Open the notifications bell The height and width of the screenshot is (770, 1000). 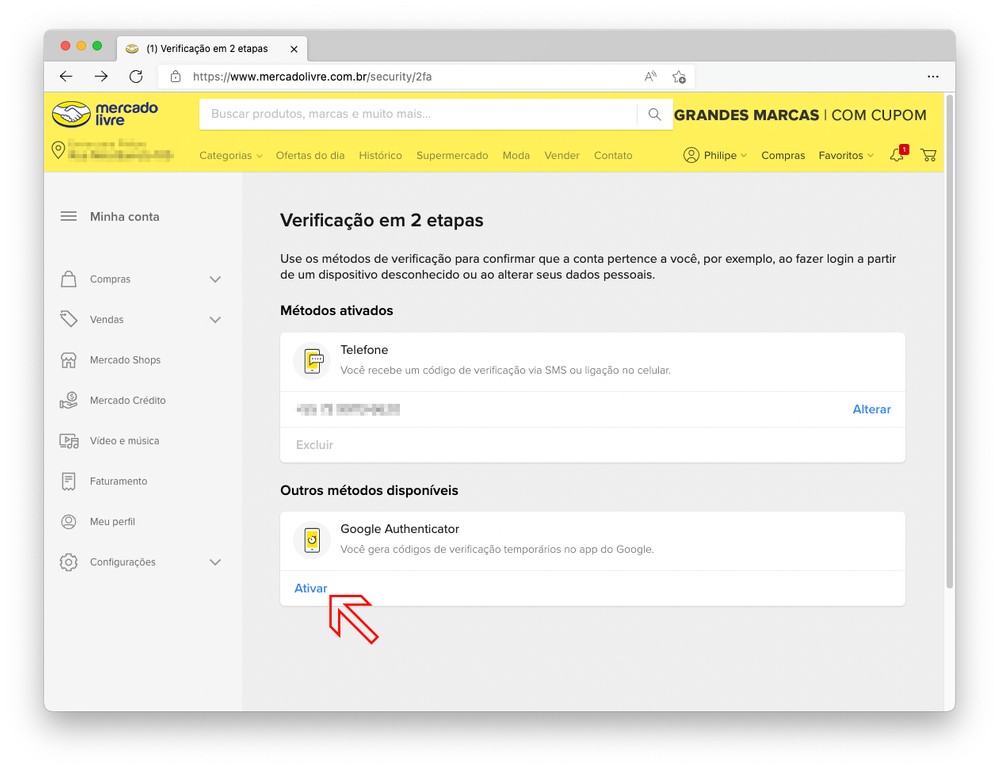tap(897, 155)
